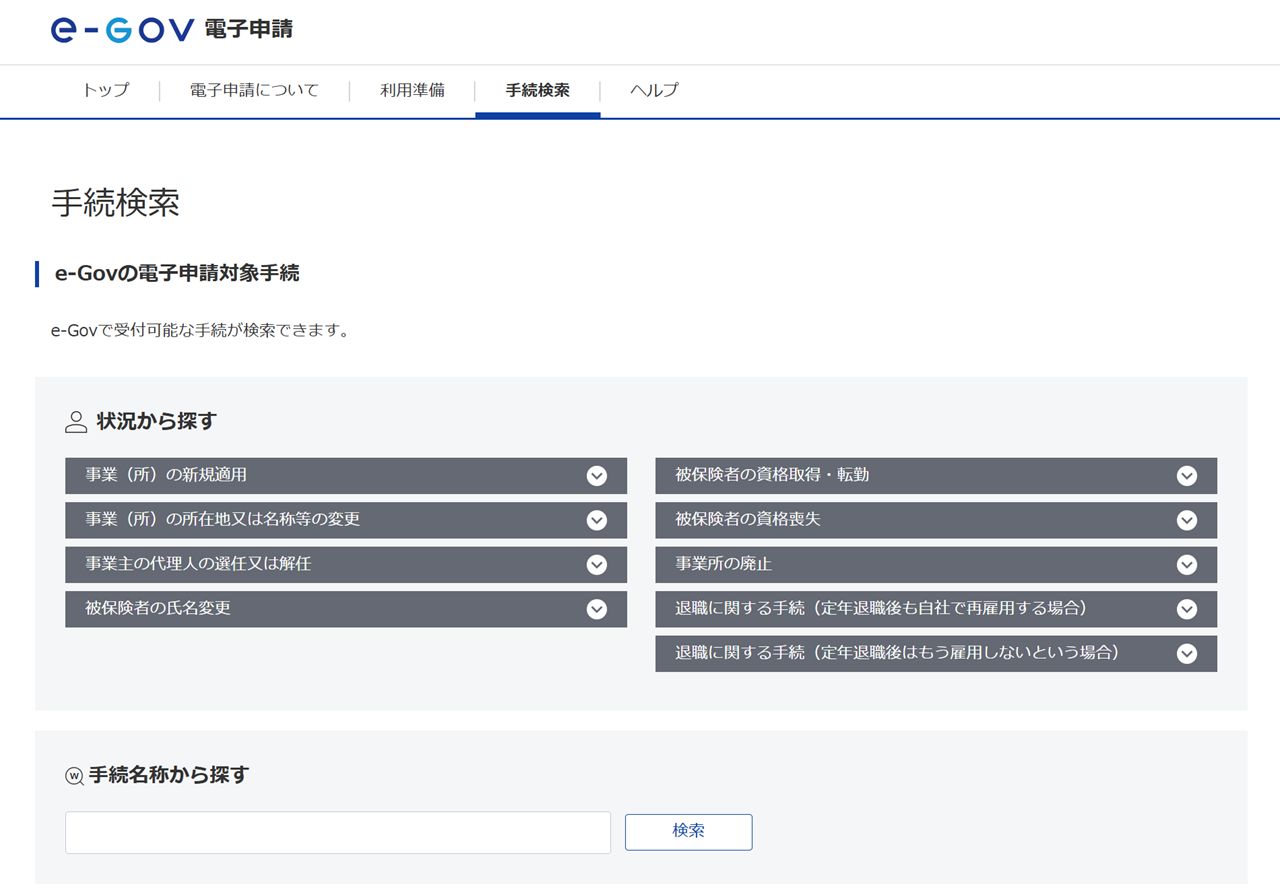Click the search icon beside 手続名称から探す
Image resolution: width=1280 pixels, height=895 pixels.
pyautogui.click(x=74, y=776)
